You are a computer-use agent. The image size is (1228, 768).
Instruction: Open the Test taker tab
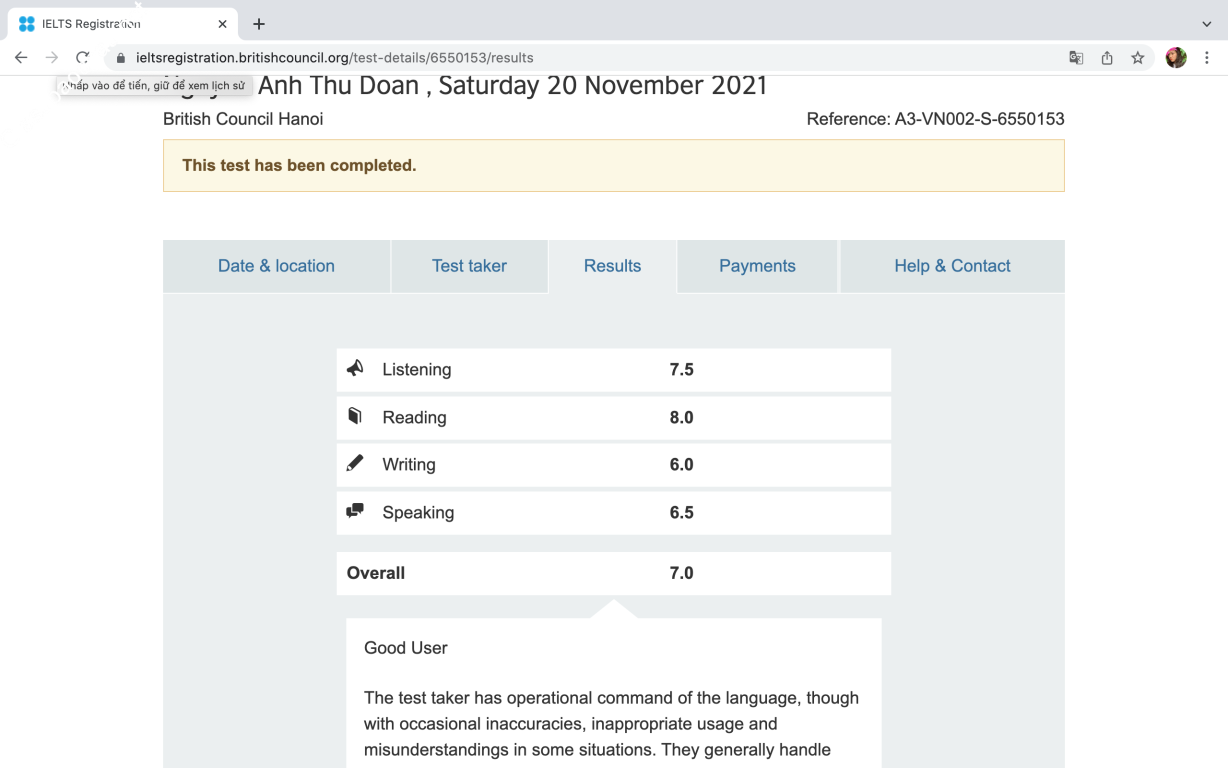click(x=469, y=266)
